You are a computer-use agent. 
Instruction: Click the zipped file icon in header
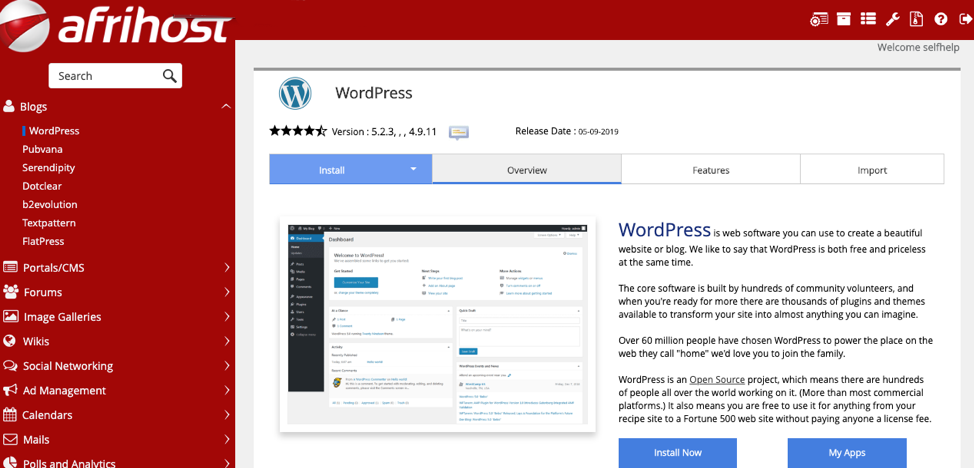click(x=916, y=19)
